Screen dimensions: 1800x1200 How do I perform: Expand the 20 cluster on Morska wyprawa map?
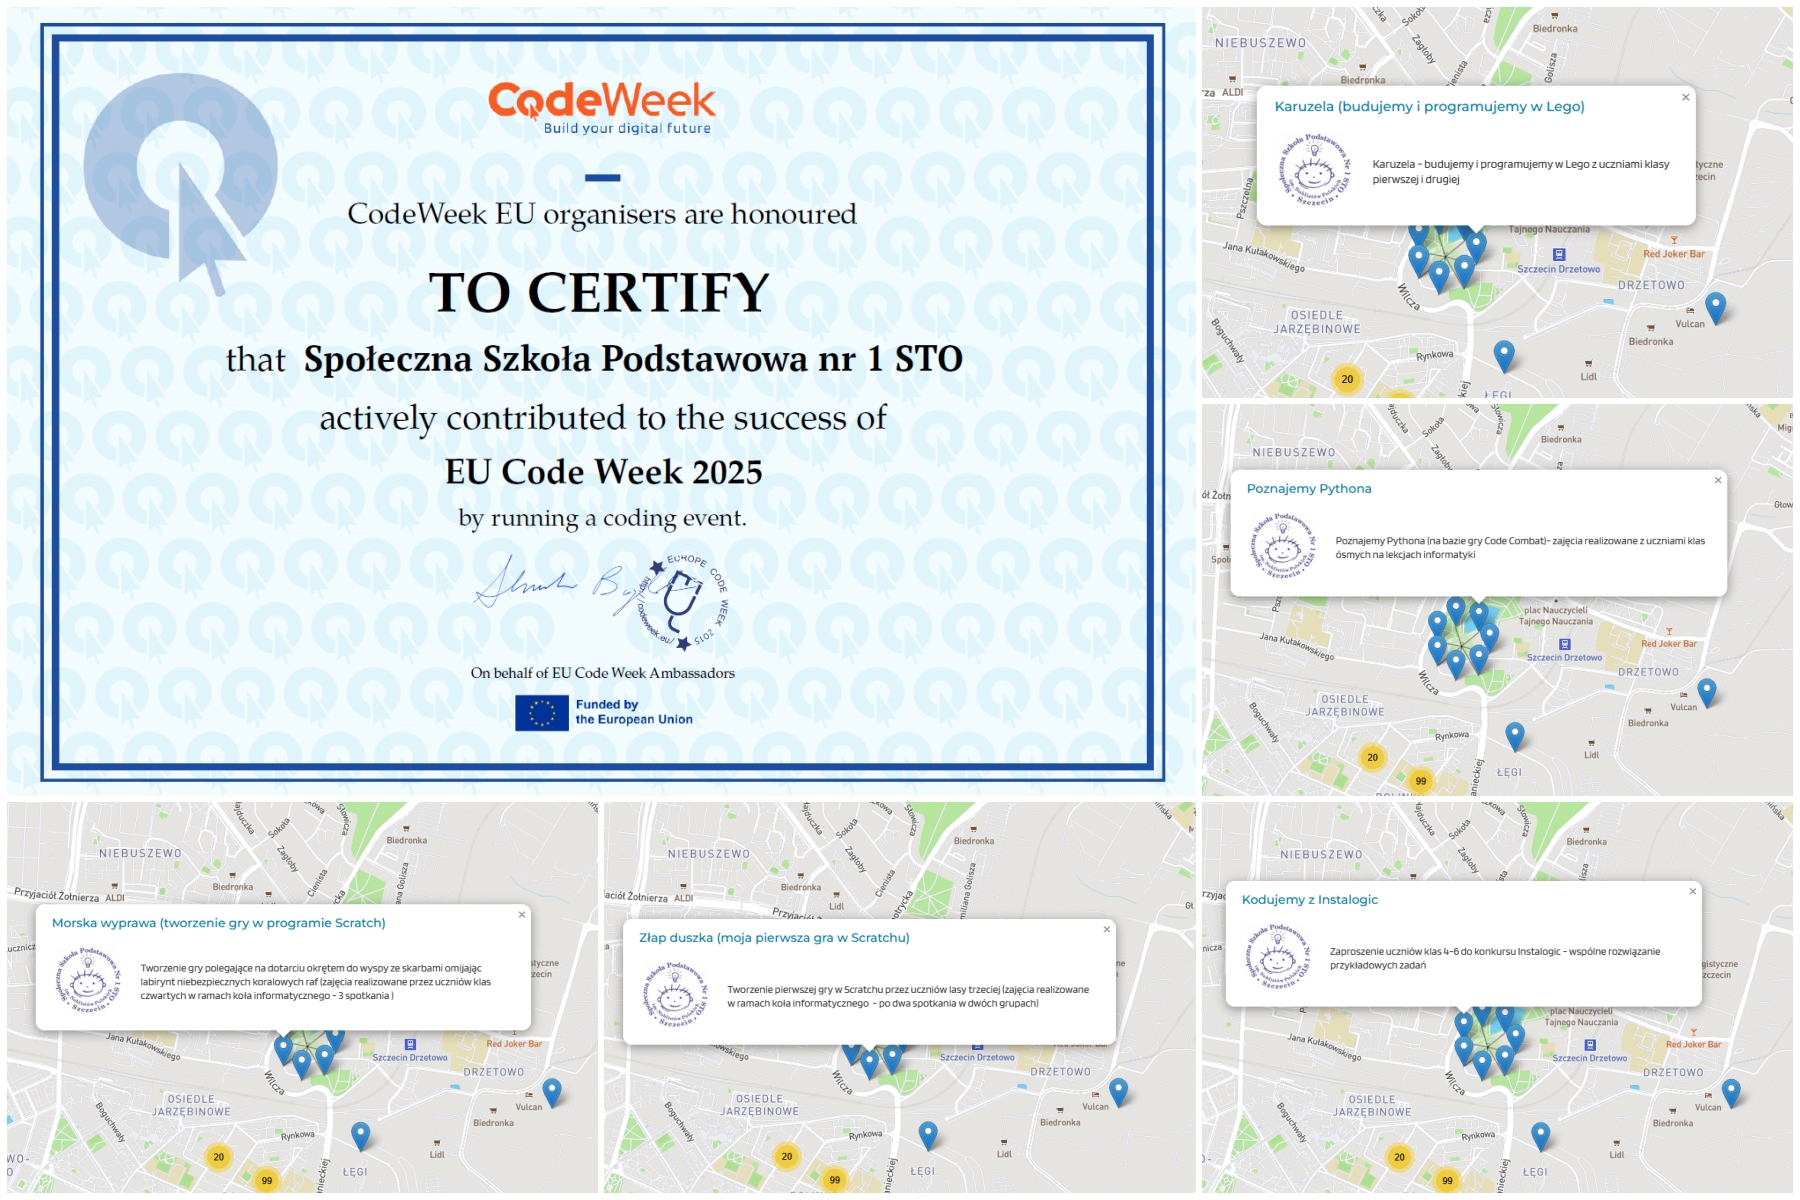click(x=218, y=1157)
